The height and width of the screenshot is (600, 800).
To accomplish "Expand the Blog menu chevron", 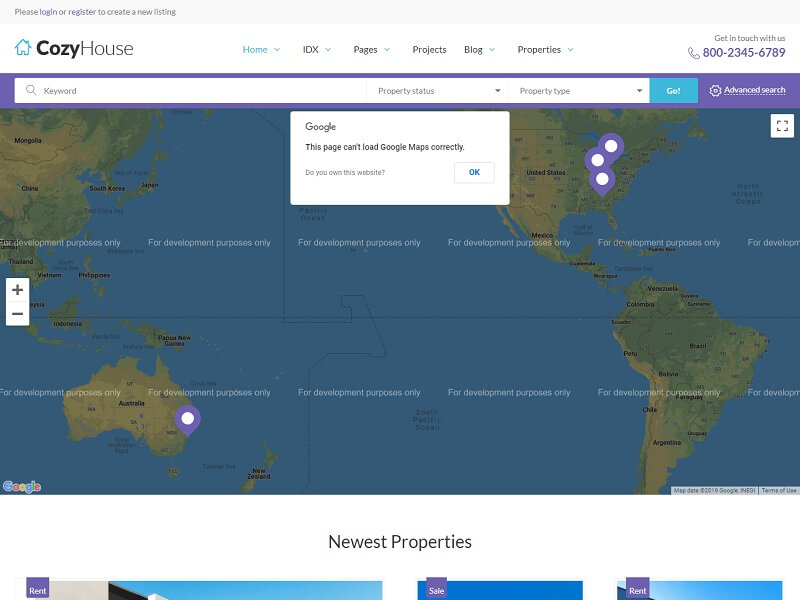I will 492,49.
